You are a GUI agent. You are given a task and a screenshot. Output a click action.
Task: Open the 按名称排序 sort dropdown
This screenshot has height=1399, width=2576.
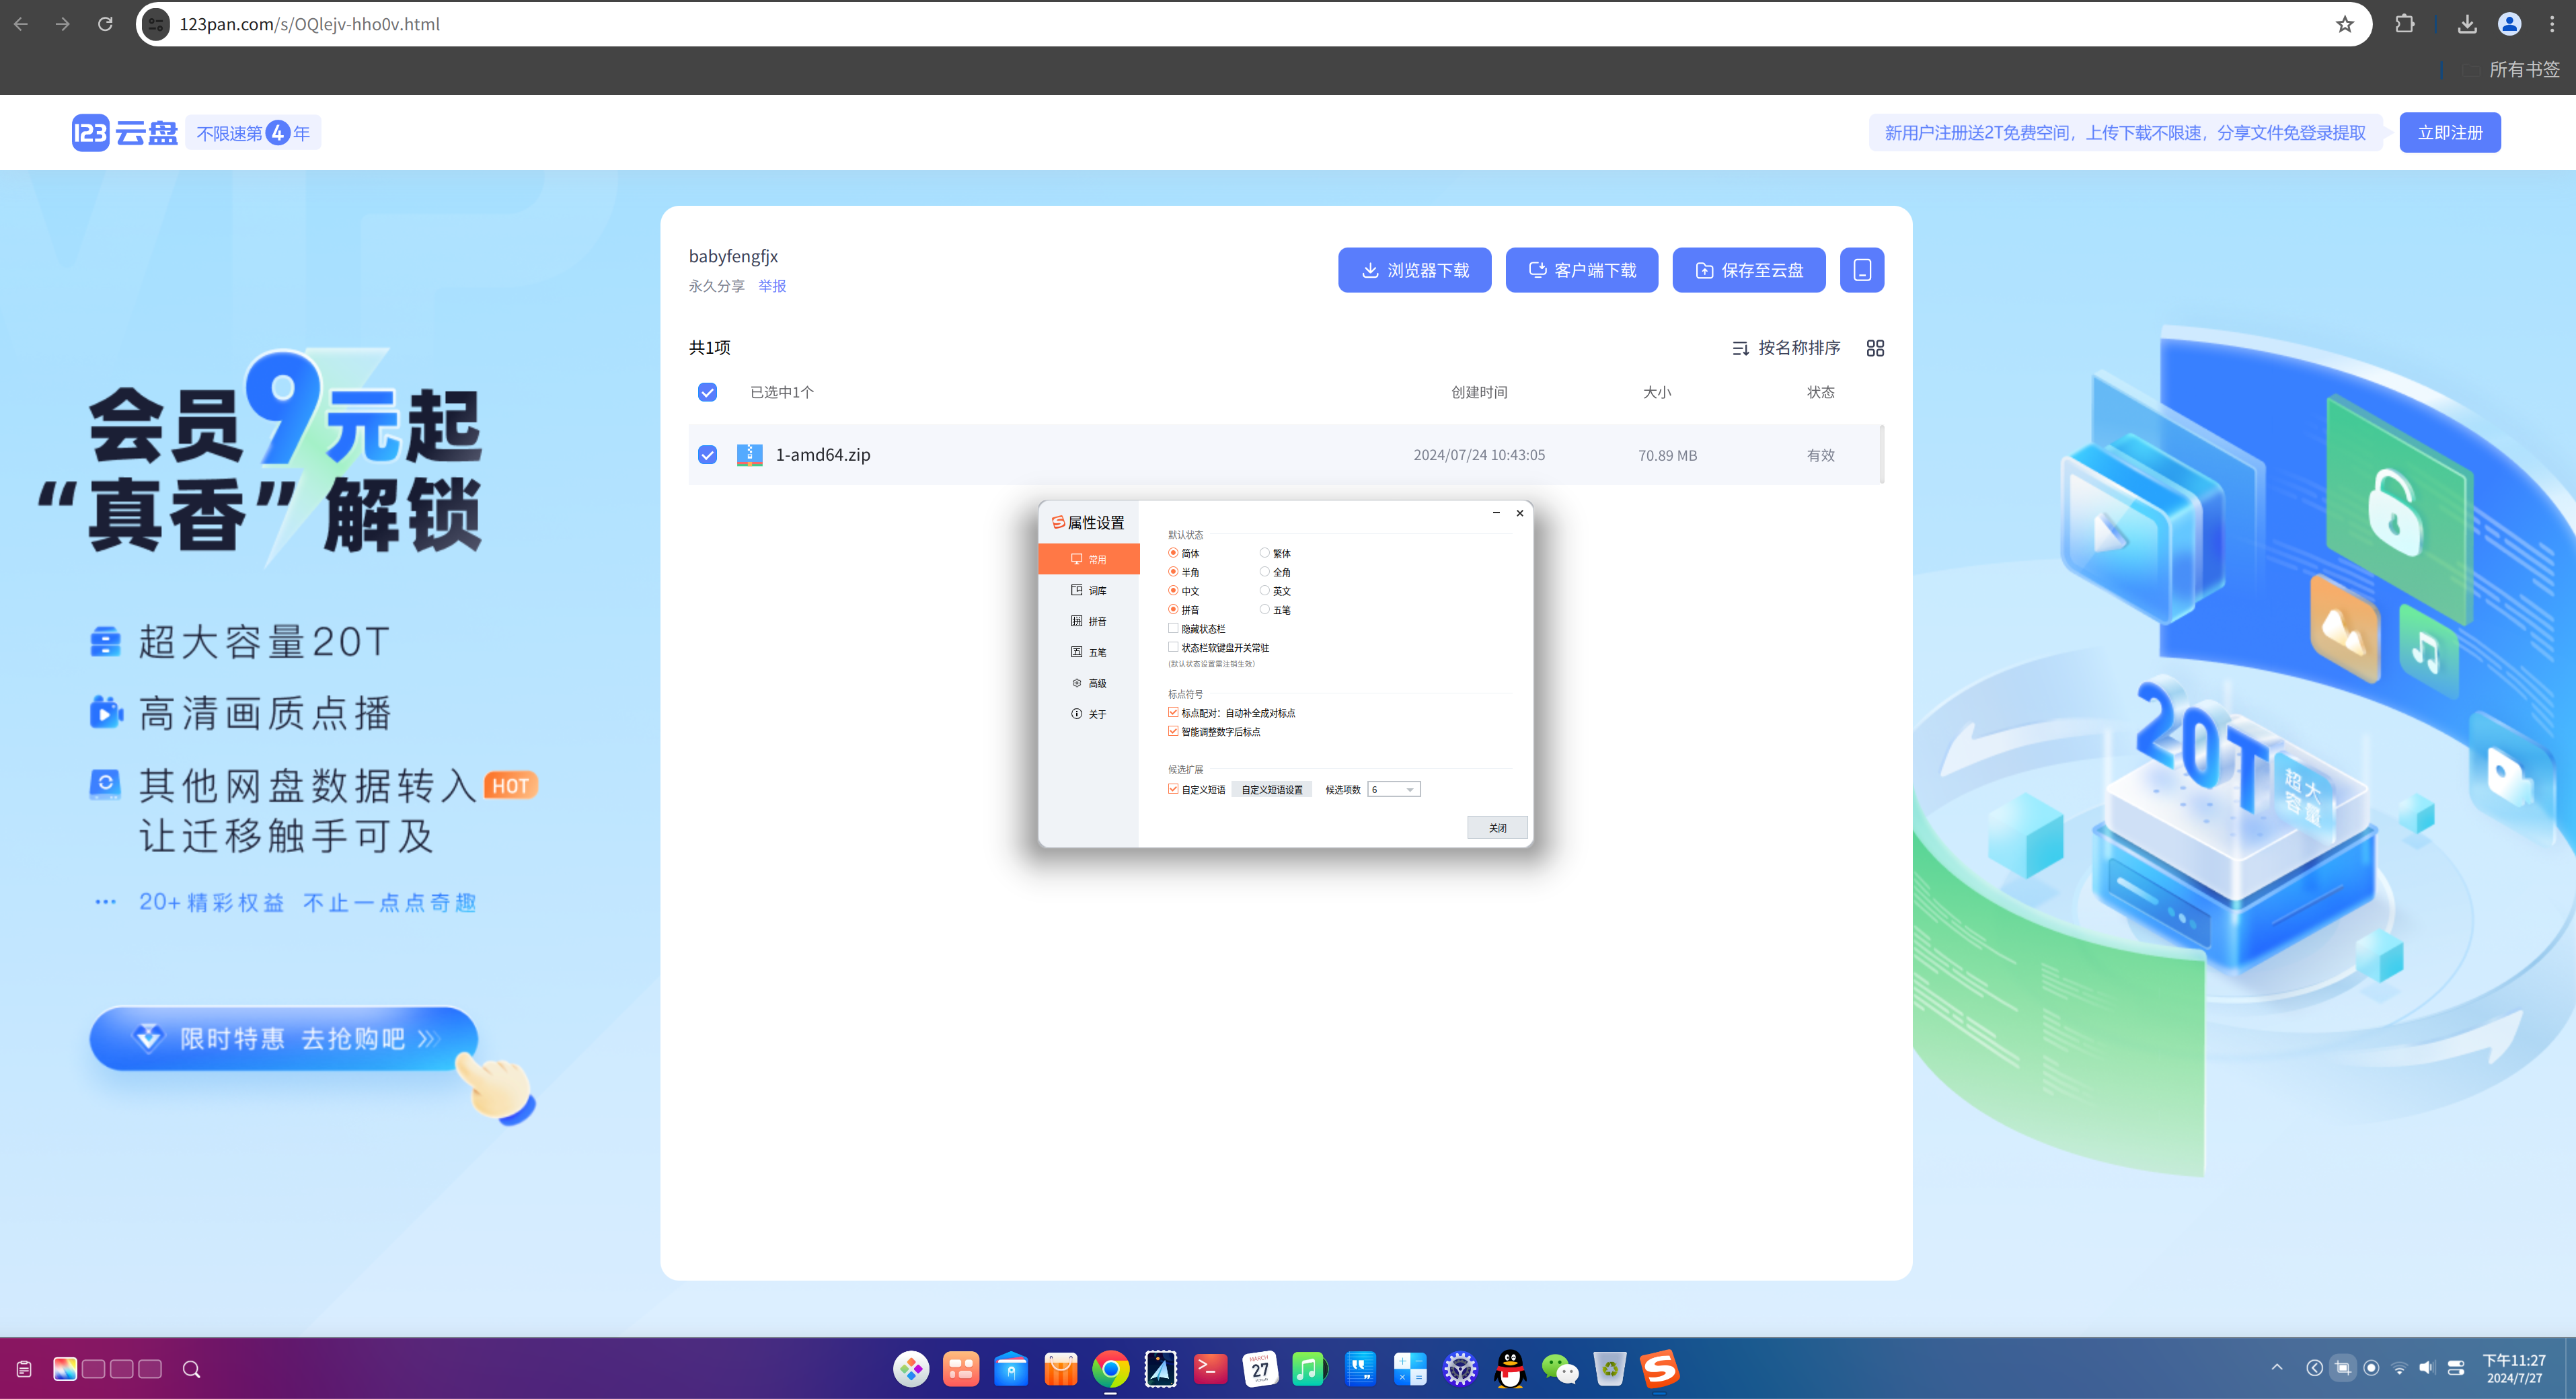coord(1786,348)
